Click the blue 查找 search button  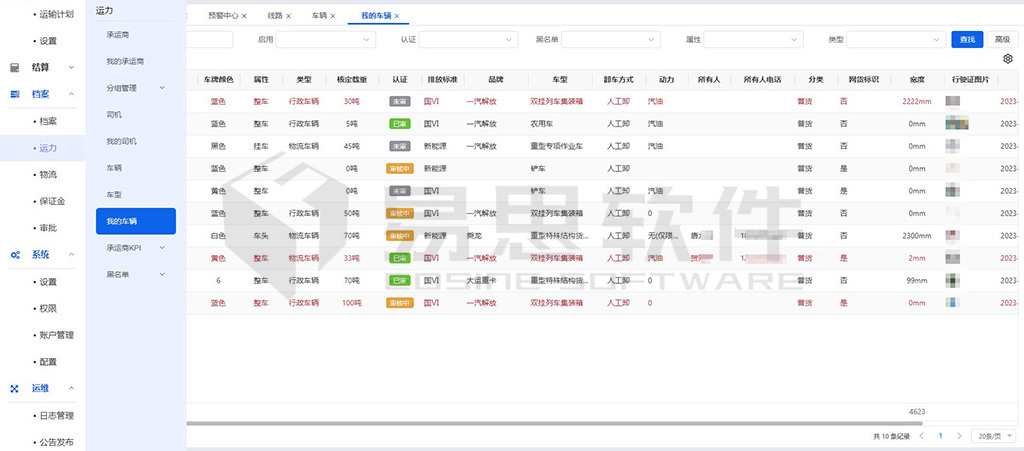pyautogui.click(x=966, y=40)
